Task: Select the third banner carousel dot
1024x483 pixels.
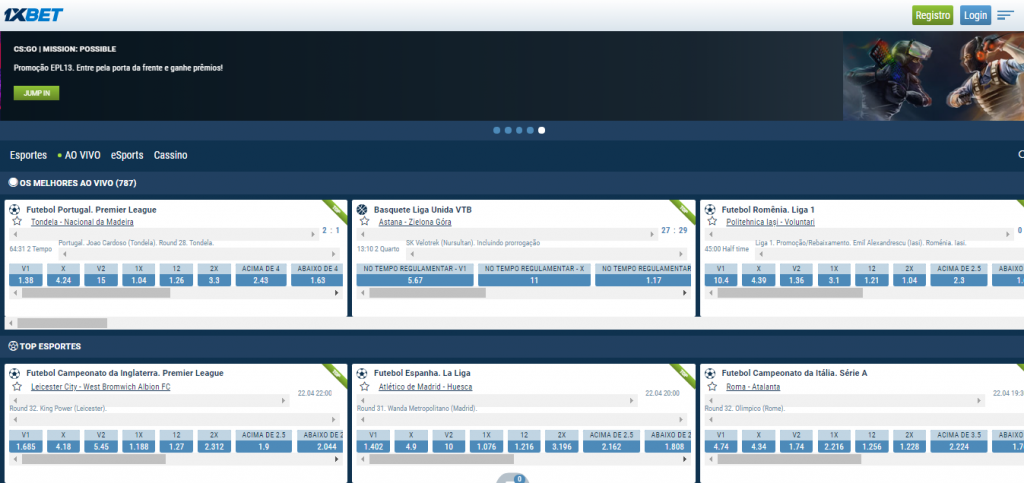Action: [519, 131]
